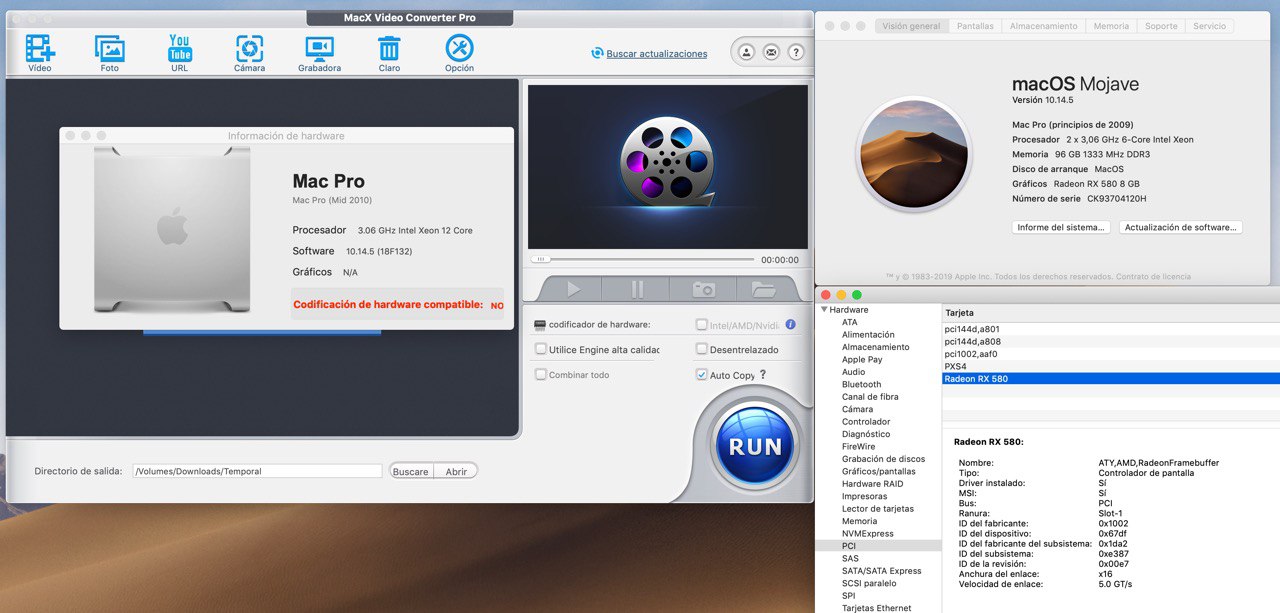
Task: Select ATA in the hardware sidebar
Action: click(849, 322)
